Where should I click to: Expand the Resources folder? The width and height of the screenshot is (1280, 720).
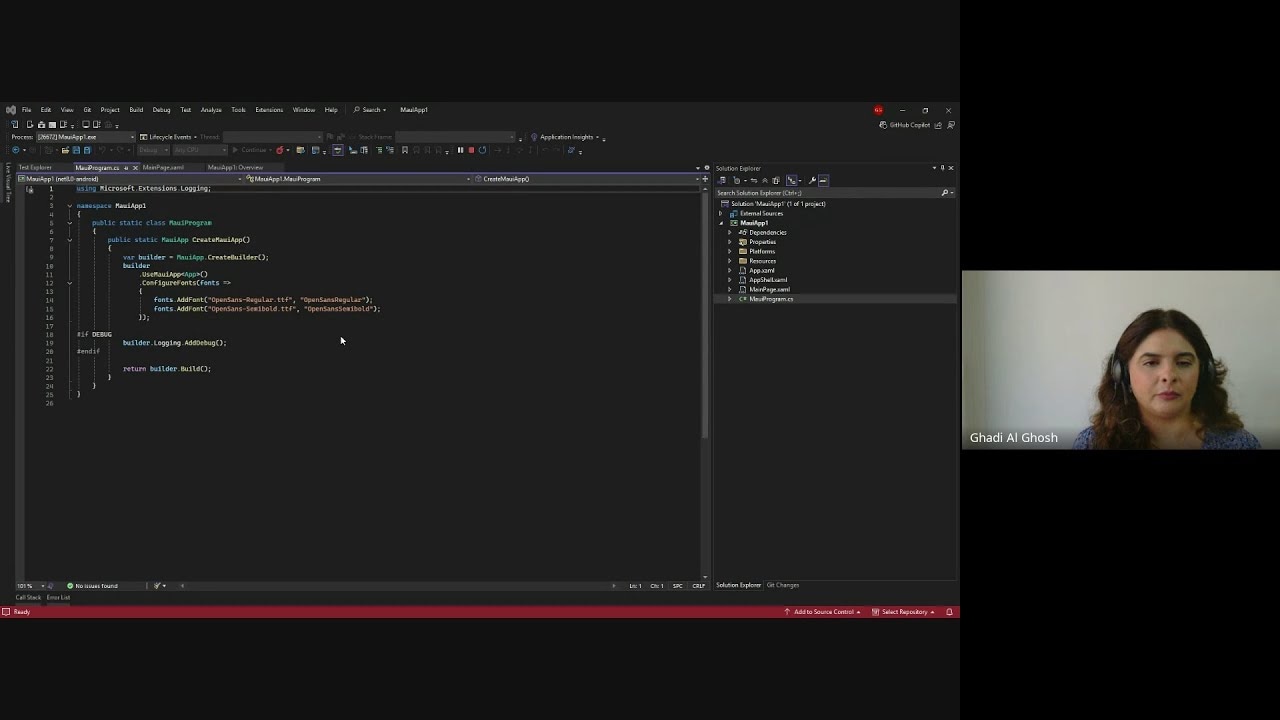731,260
